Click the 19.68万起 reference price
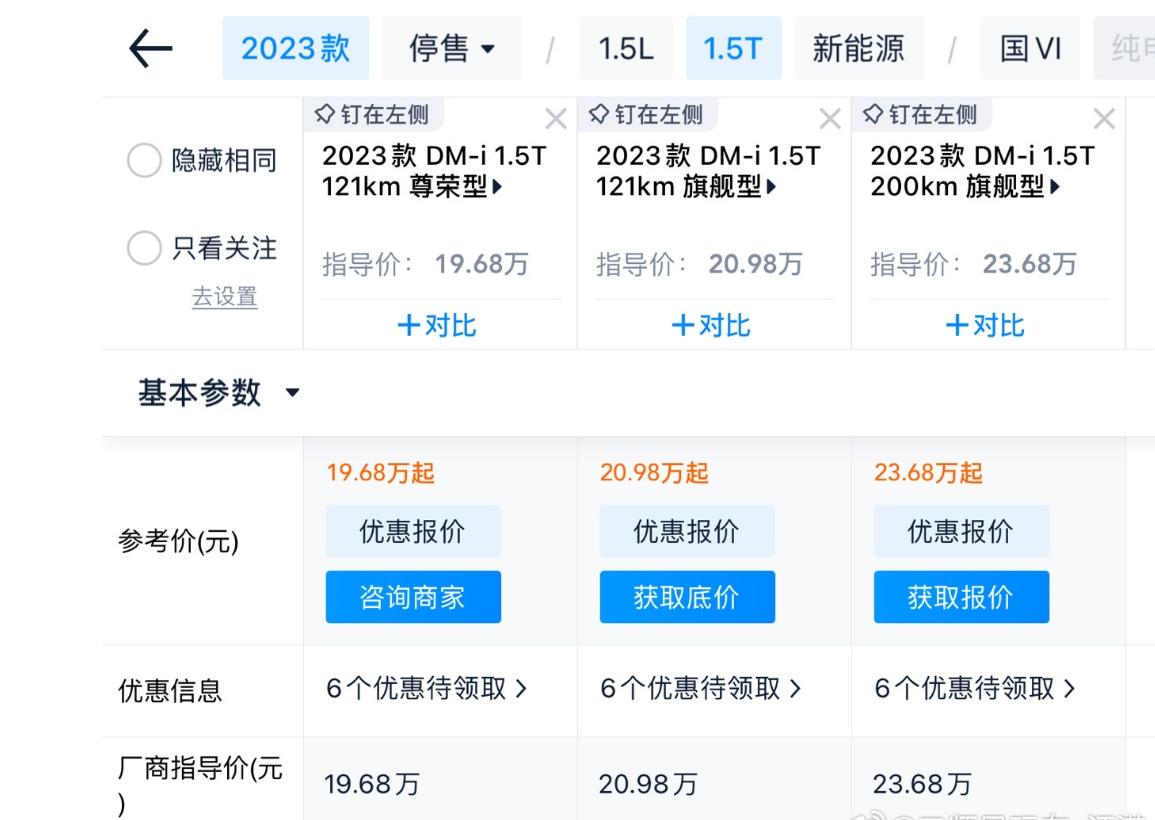The height and width of the screenshot is (820, 1155). click(x=381, y=472)
